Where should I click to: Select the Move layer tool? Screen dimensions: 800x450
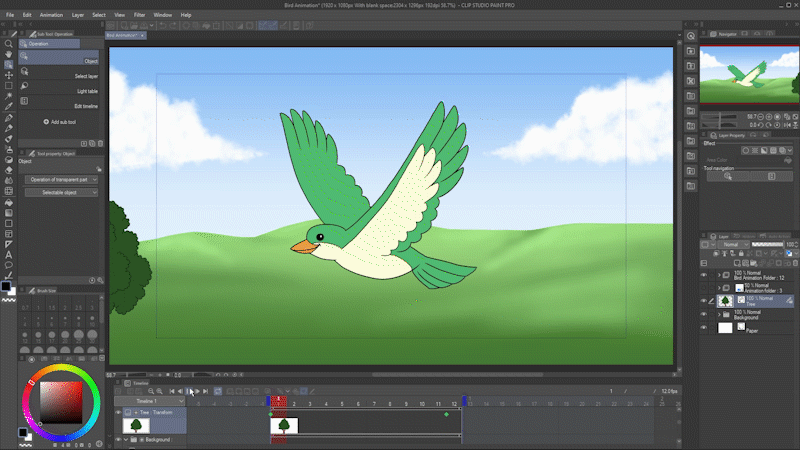click(9, 75)
